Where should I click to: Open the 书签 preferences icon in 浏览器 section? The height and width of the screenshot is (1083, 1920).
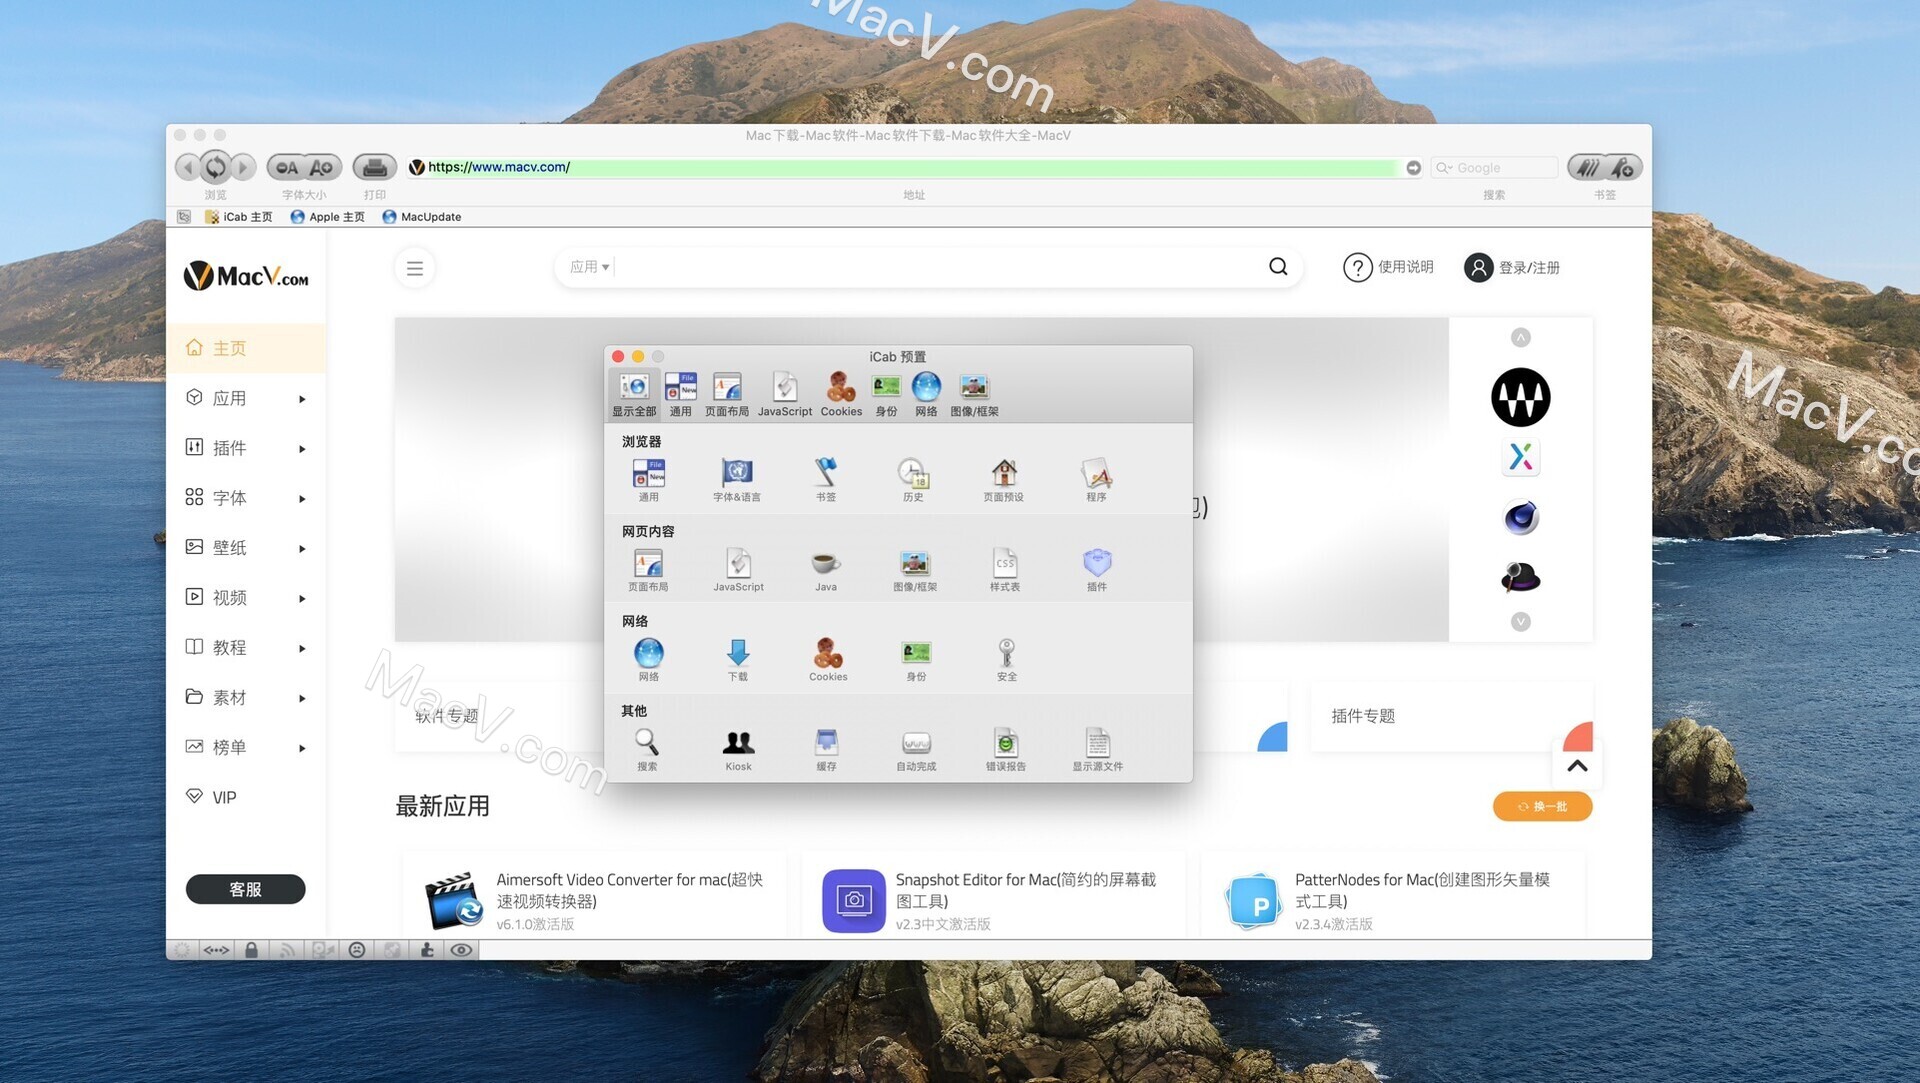click(826, 479)
